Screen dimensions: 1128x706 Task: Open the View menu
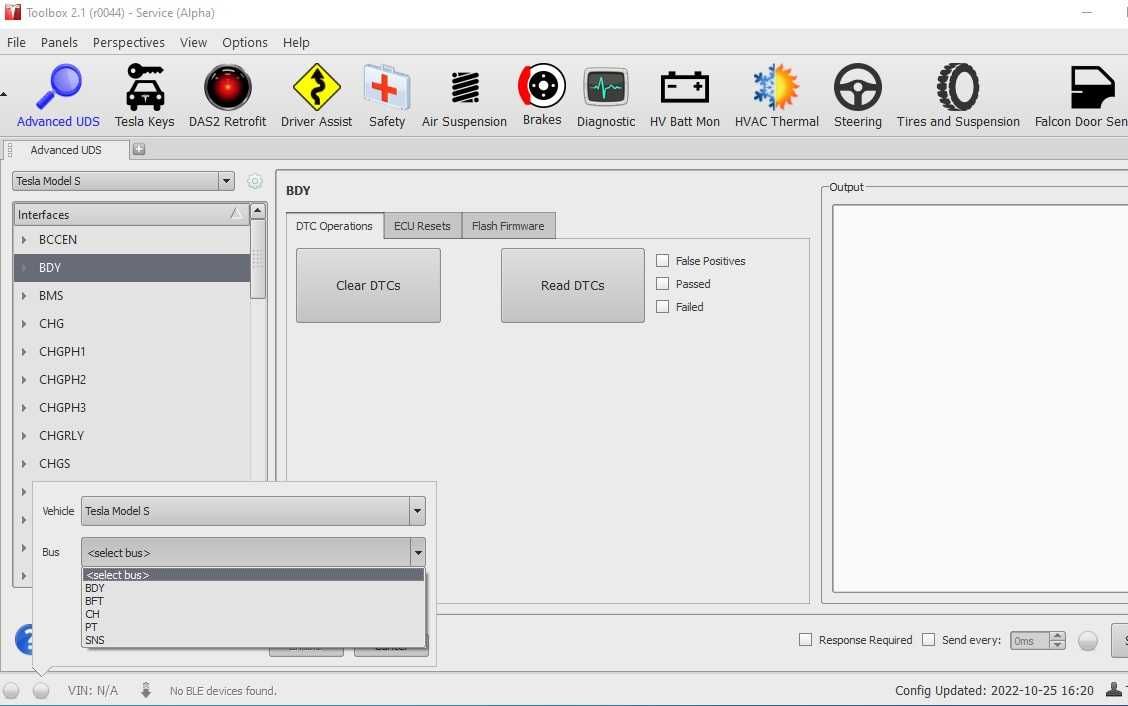click(194, 42)
